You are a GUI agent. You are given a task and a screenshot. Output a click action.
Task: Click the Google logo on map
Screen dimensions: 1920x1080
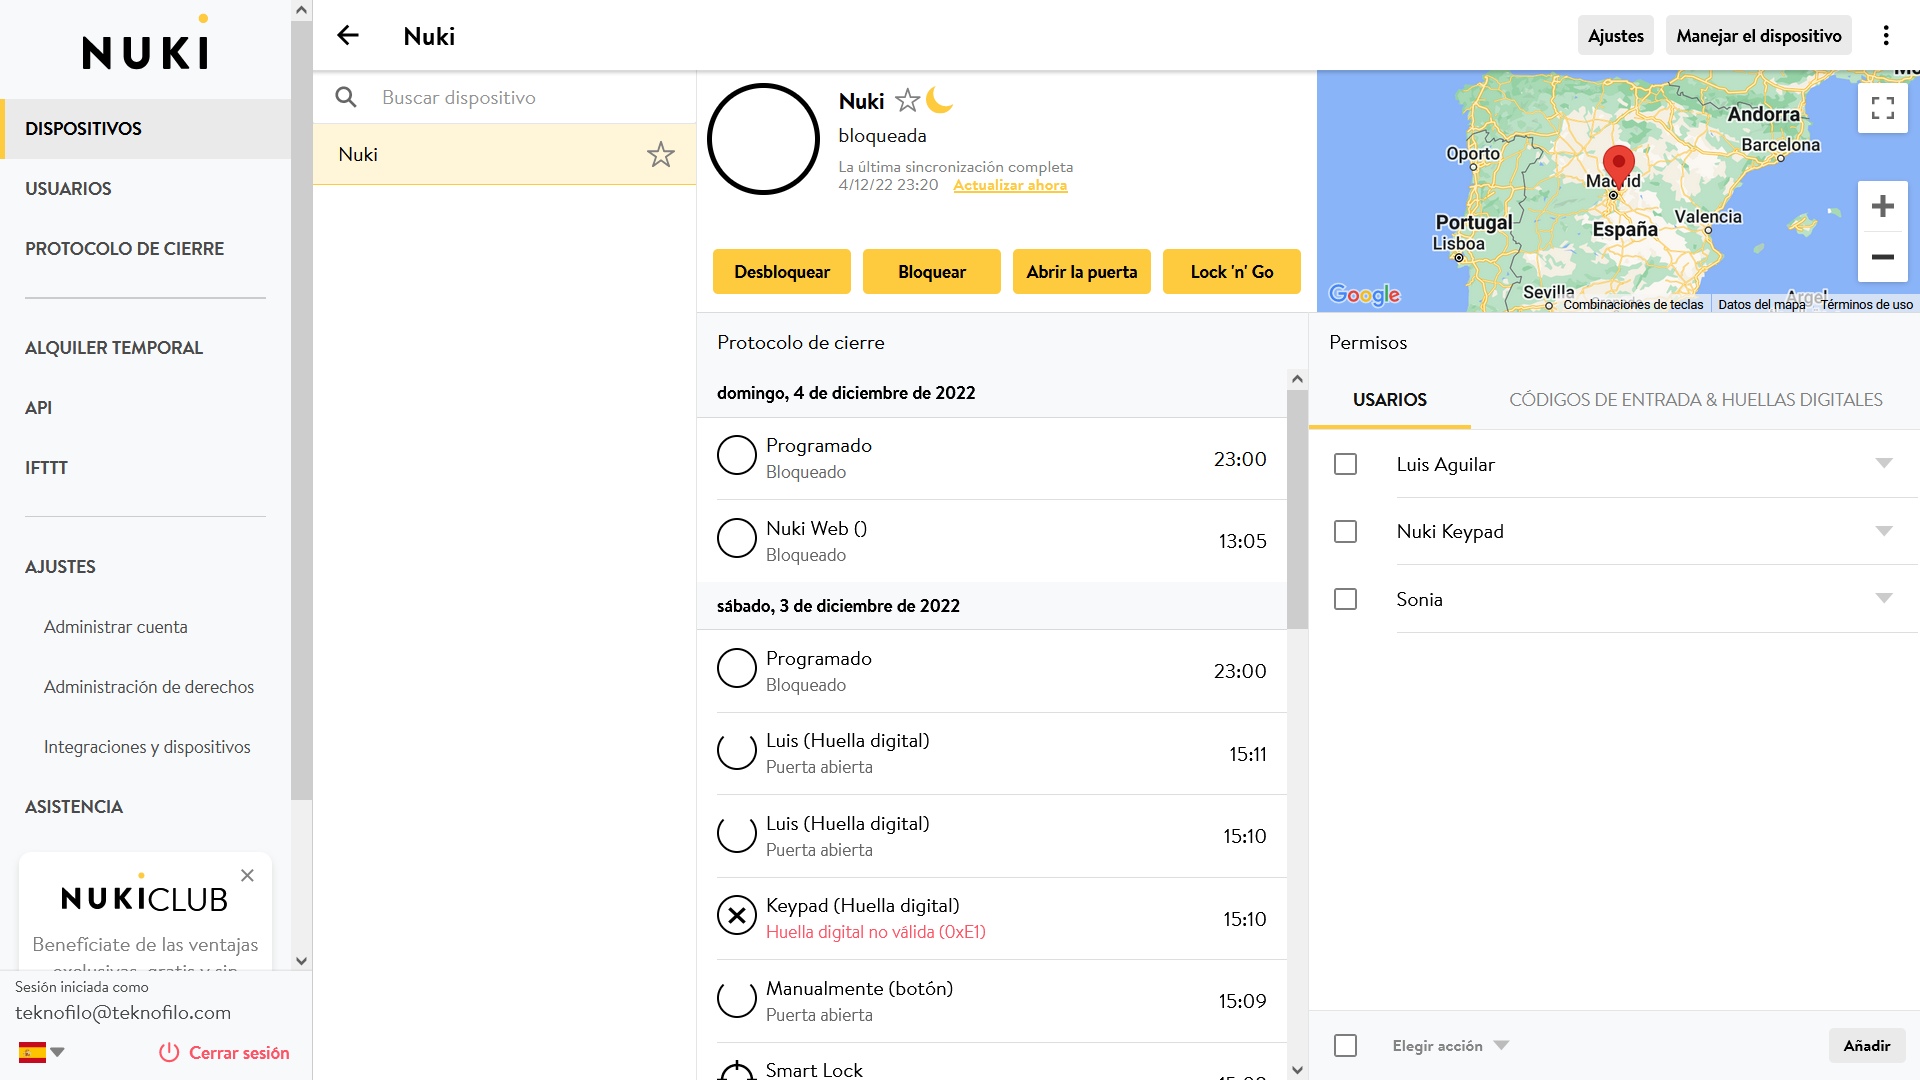[x=1364, y=294]
